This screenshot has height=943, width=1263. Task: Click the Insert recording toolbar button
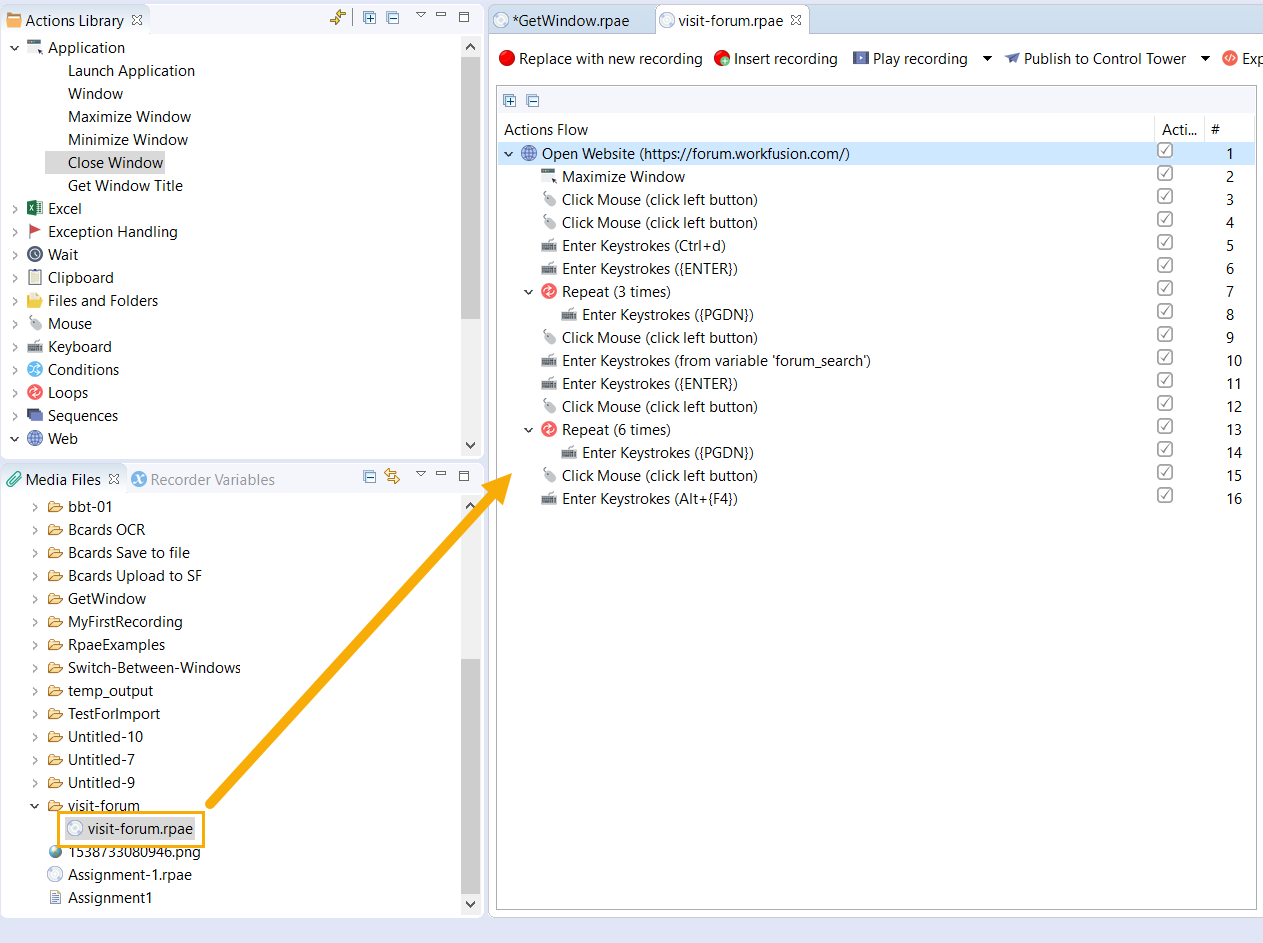pos(776,59)
